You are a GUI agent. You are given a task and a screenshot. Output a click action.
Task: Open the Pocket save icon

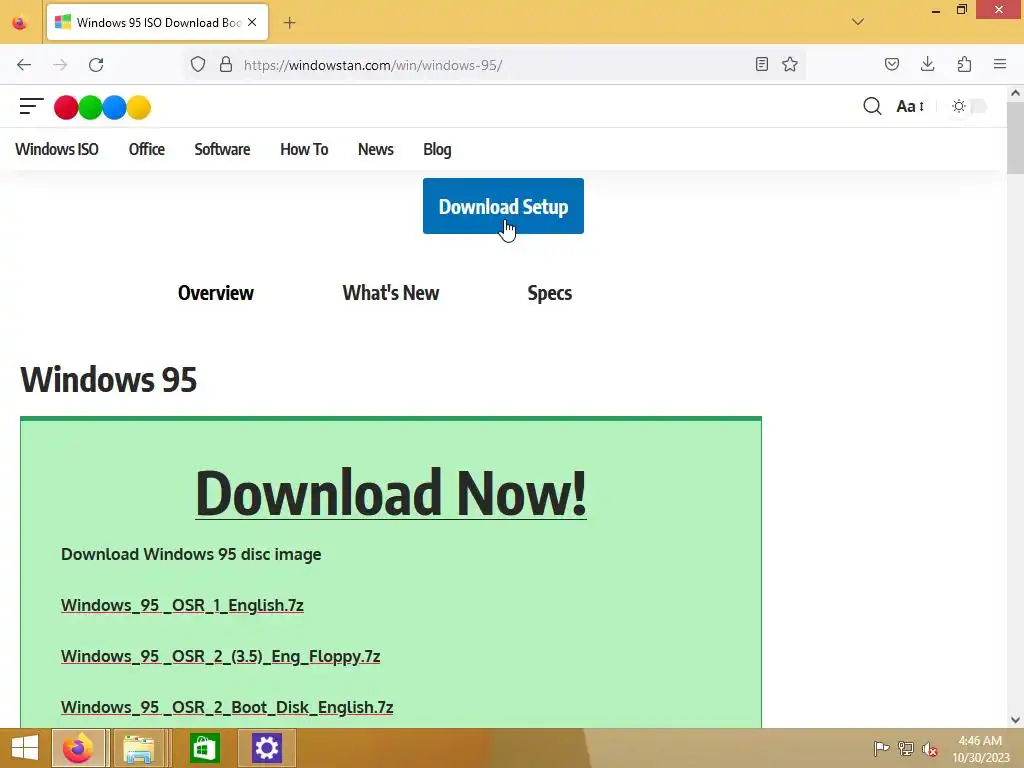tap(892, 64)
